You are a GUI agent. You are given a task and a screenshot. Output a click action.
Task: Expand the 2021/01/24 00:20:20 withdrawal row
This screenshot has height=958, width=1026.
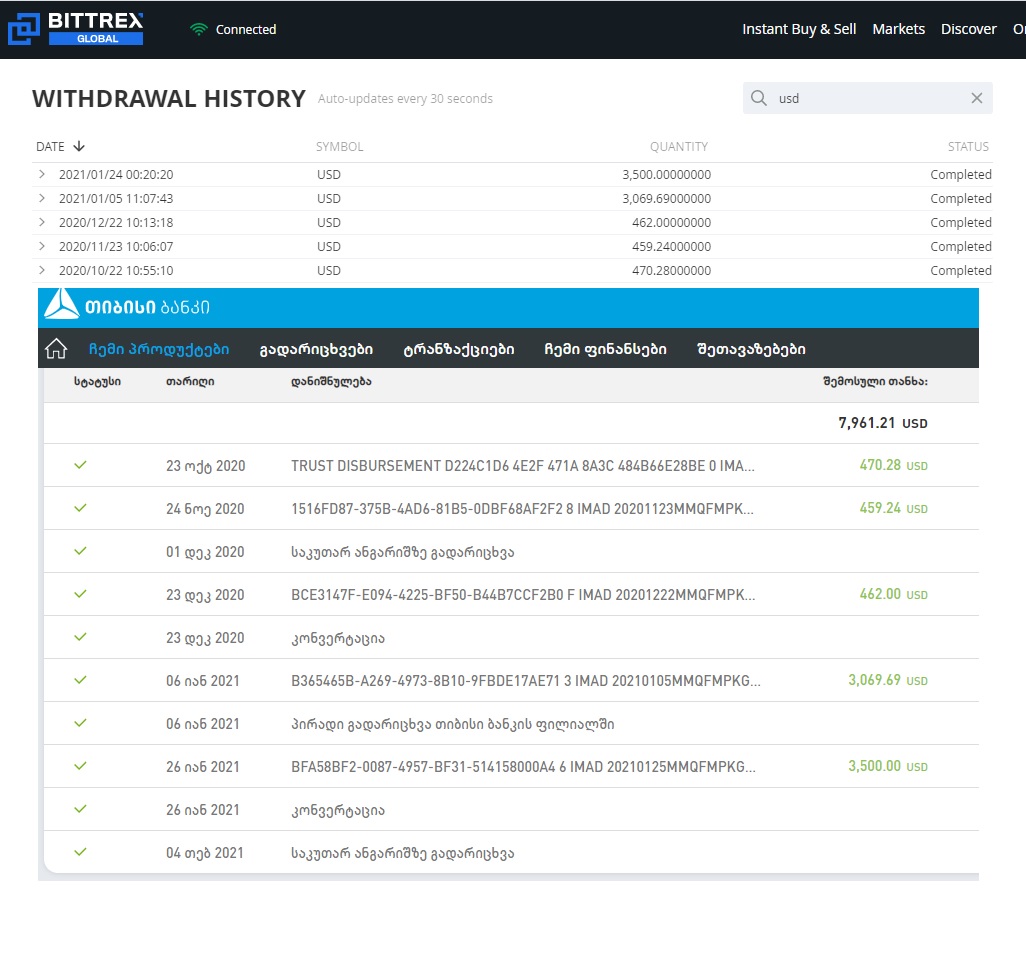[42, 174]
